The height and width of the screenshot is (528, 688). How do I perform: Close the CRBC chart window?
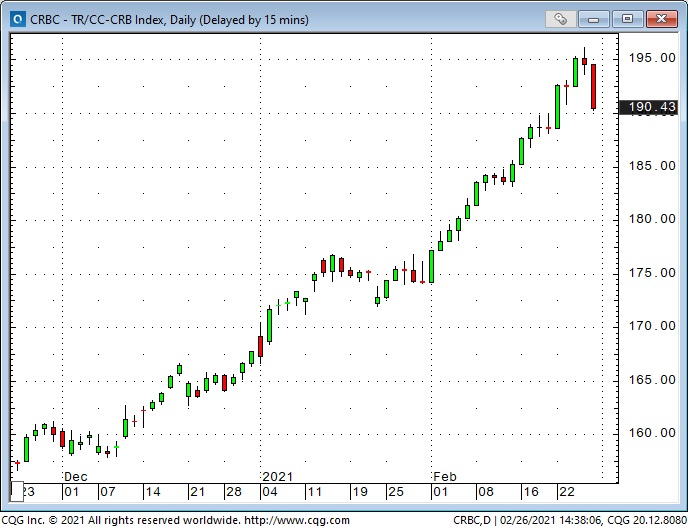[x=661, y=19]
